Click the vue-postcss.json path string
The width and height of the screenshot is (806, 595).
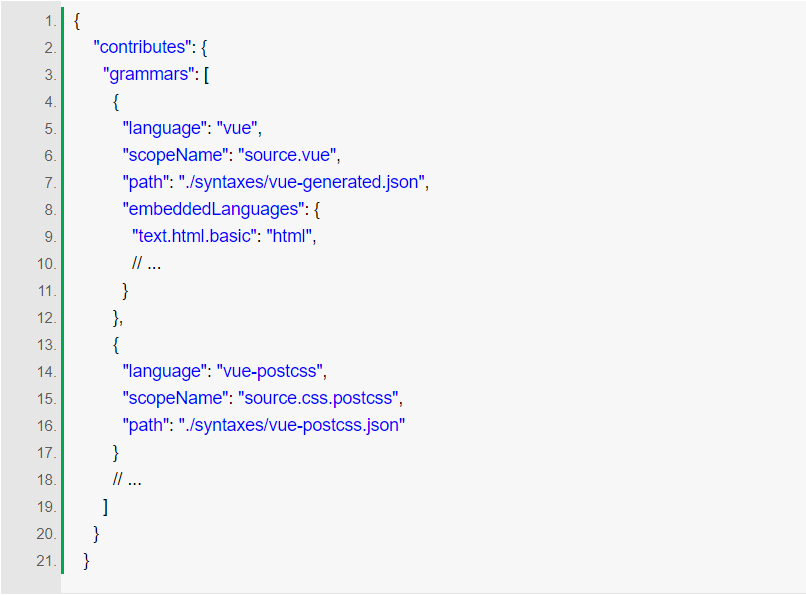291,425
